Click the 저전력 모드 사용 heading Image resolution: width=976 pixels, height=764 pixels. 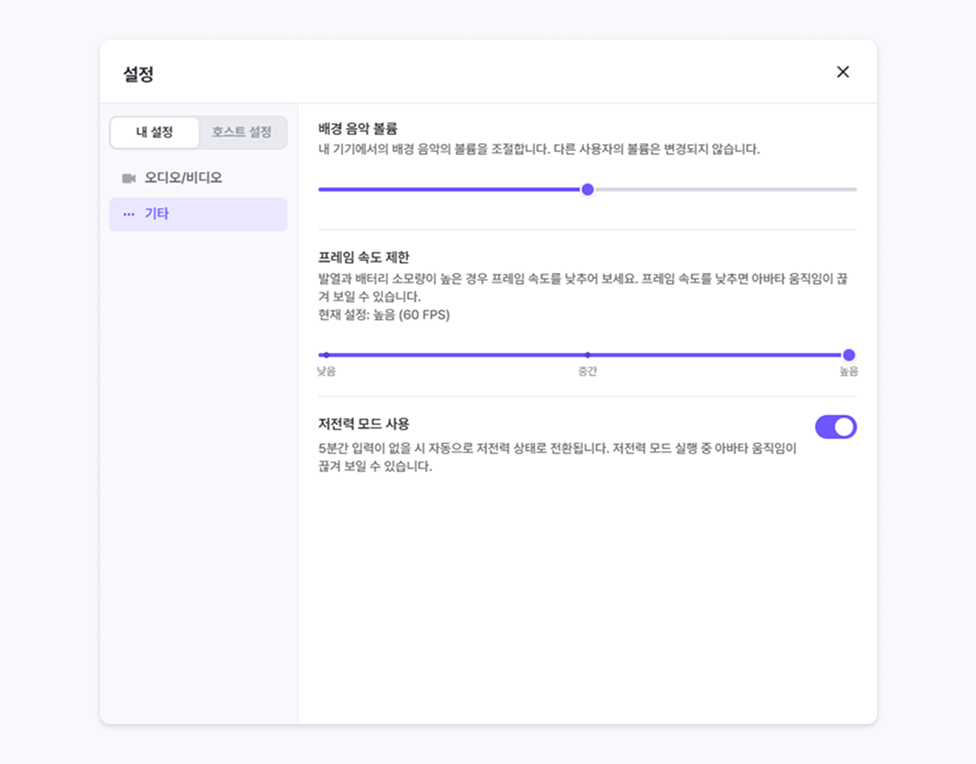coord(364,423)
